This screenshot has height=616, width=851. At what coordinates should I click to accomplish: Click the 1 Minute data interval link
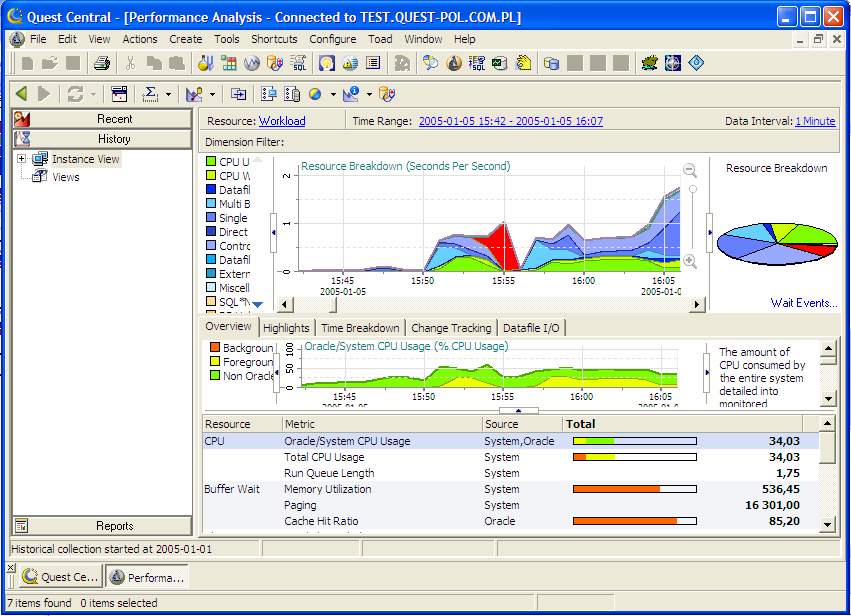[815, 121]
